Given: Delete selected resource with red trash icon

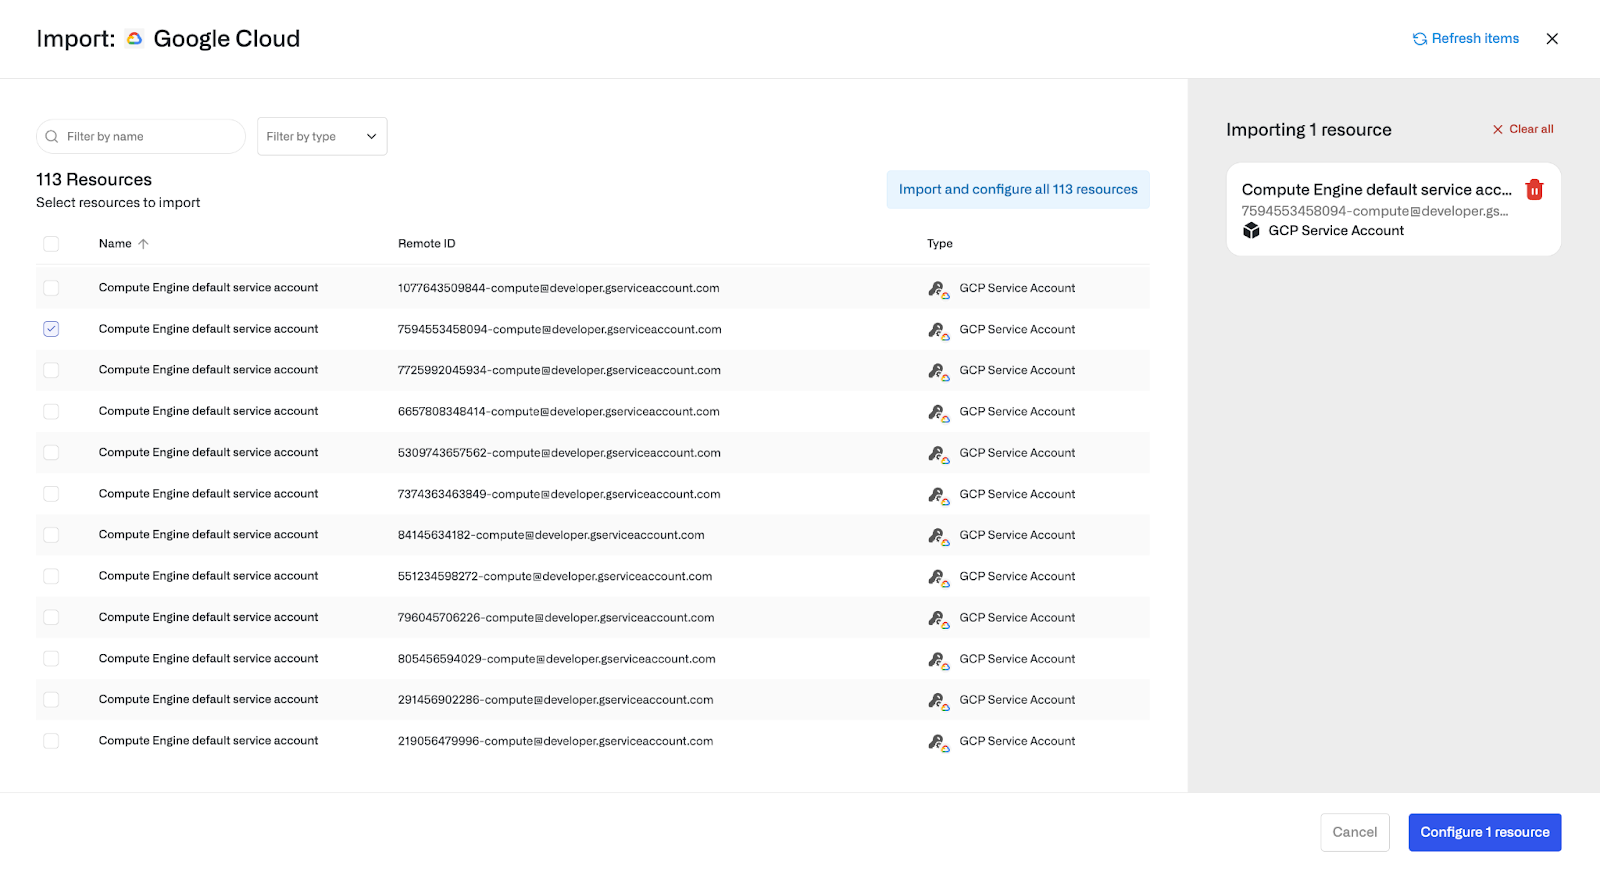Looking at the screenshot, I should tap(1534, 190).
